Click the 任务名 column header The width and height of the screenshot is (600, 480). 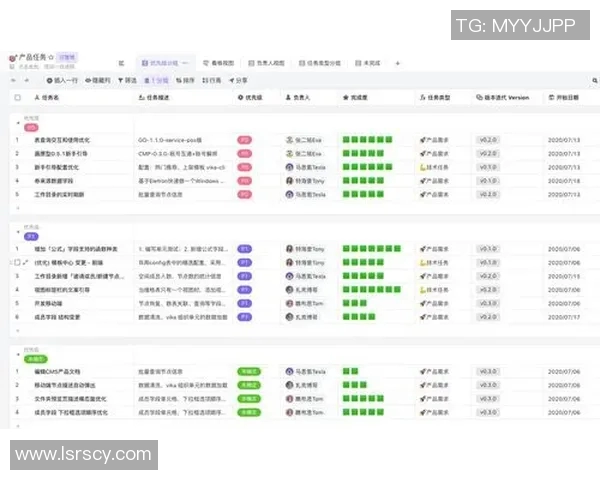tap(47, 98)
